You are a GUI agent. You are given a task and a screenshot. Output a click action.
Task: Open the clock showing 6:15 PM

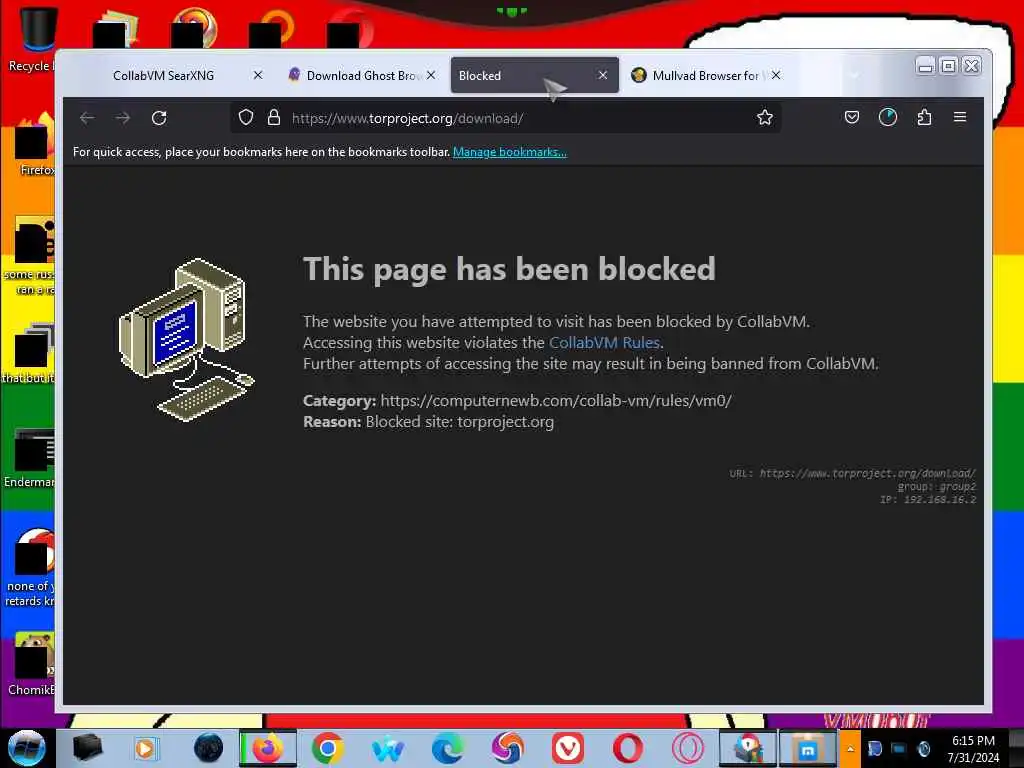pos(973,749)
